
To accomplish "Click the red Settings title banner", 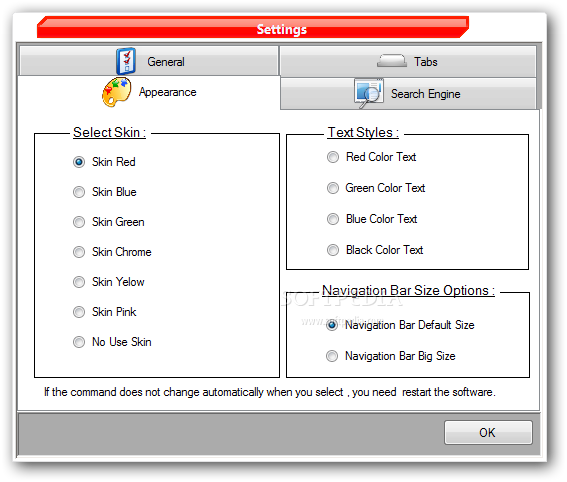I will point(253,27).
